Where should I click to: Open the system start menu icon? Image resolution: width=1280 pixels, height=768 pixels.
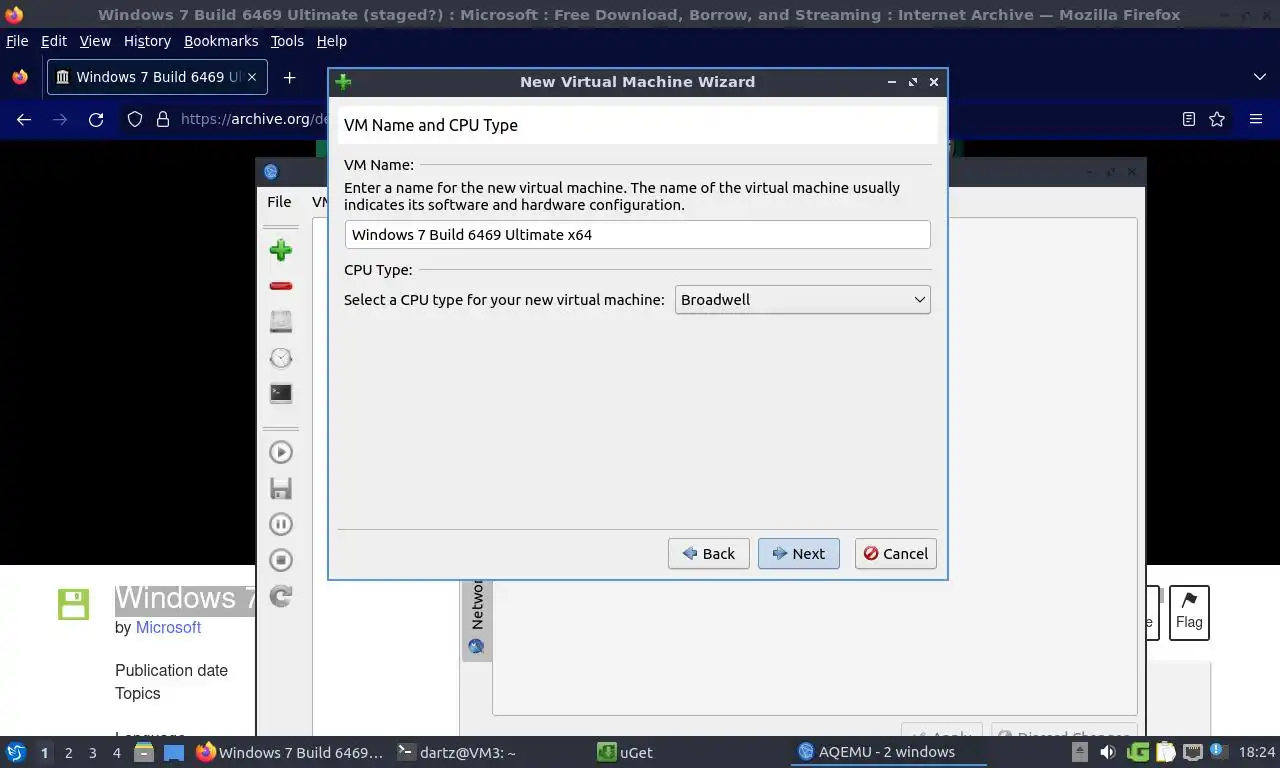pyautogui.click(x=16, y=752)
